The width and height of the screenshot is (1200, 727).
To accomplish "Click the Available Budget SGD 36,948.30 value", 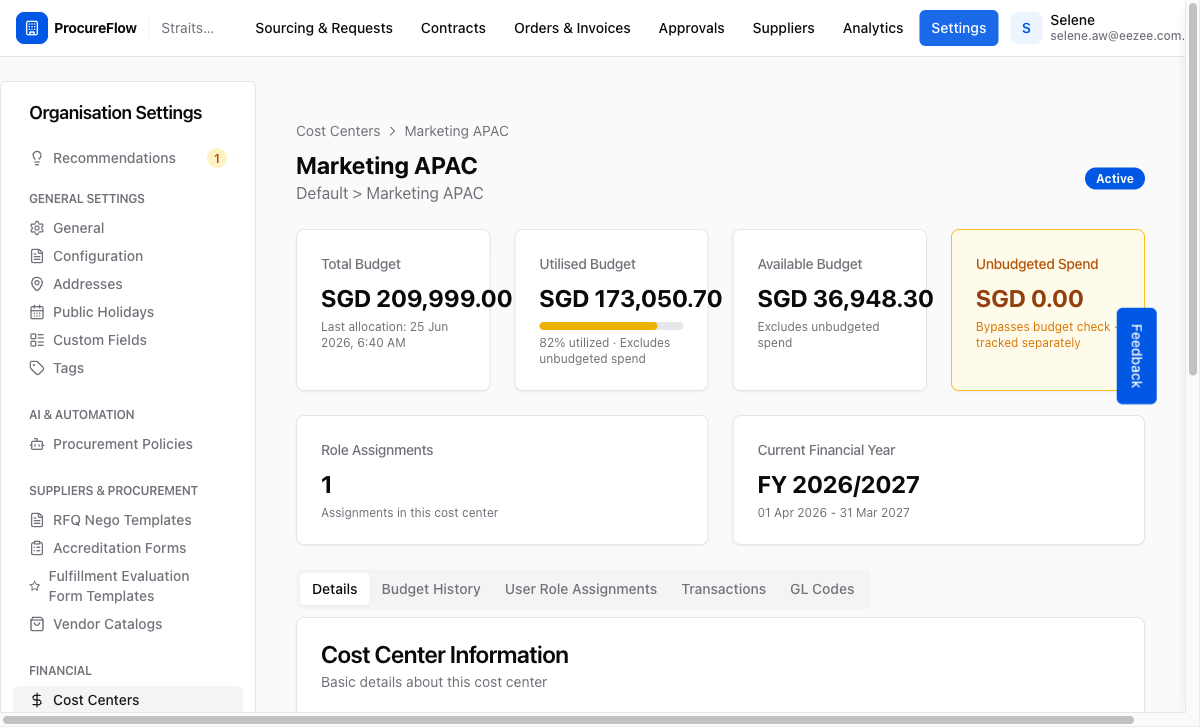I will [846, 299].
